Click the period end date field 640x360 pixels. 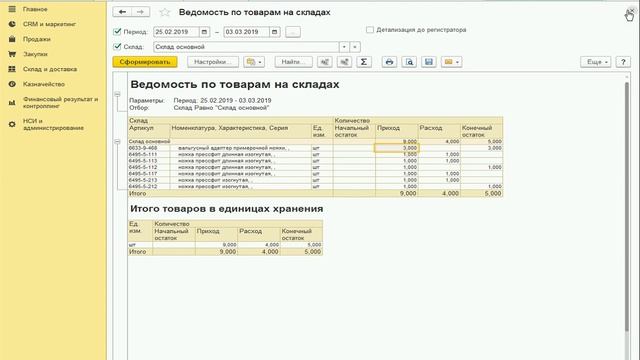(247, 32)
